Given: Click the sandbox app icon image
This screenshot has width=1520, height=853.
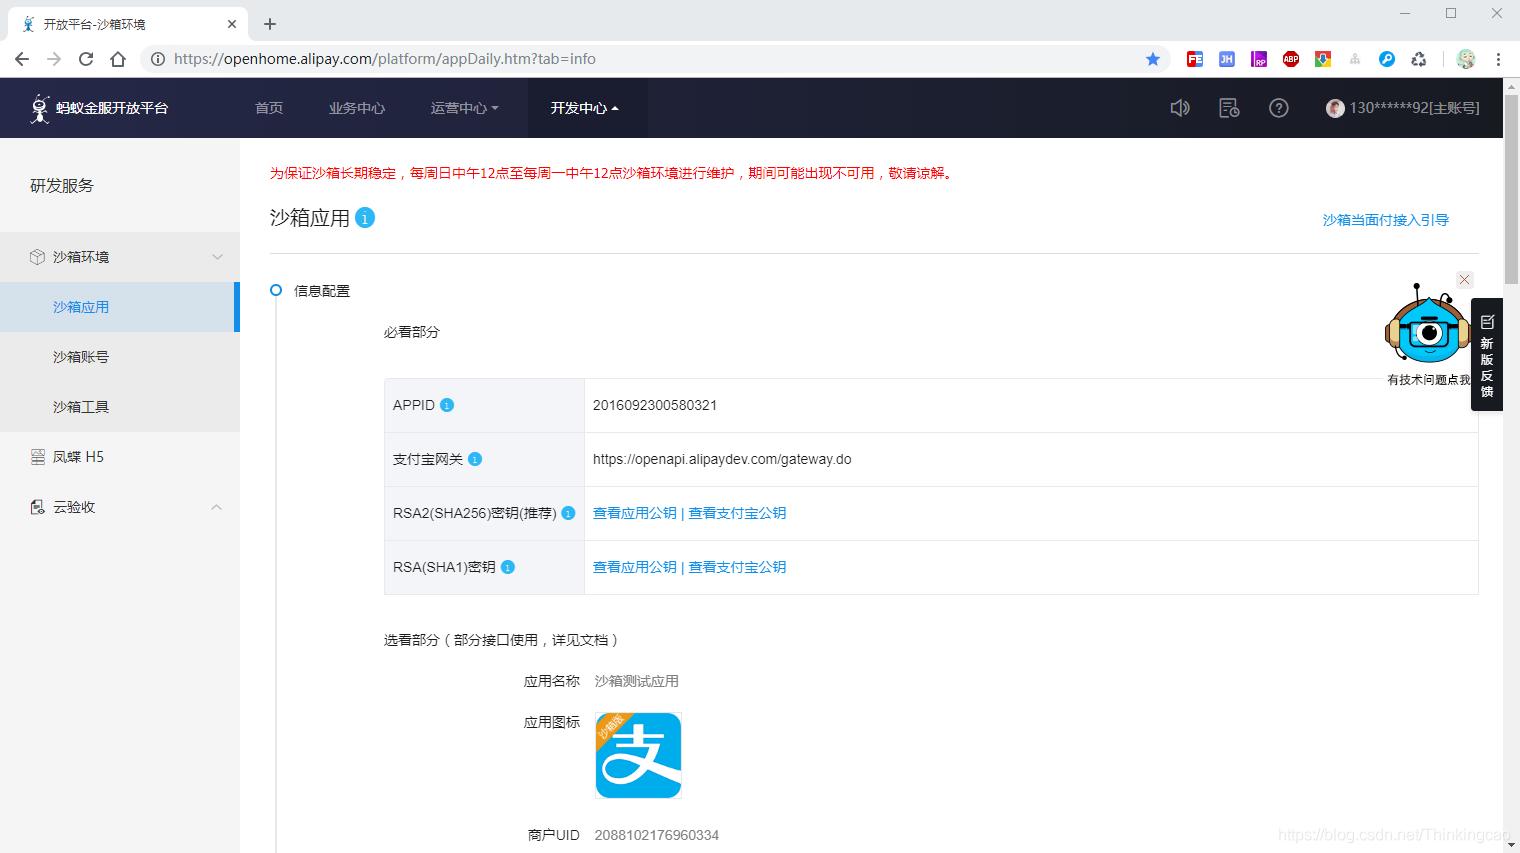Looking at the screenshot, I should (x=638, y=755).
